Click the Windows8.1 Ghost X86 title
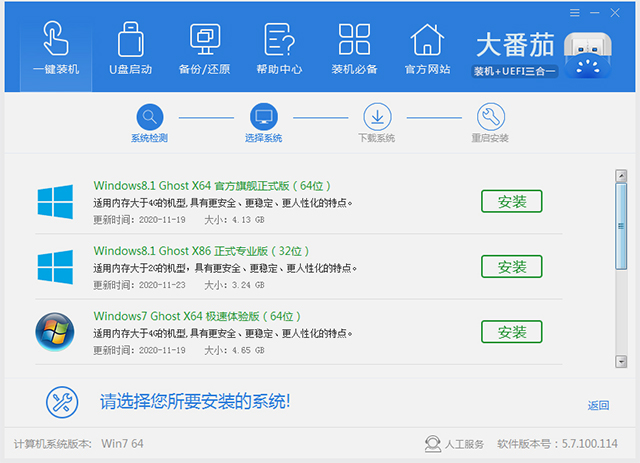The height and width of the screenshot is (463, 640). (201, 251)
